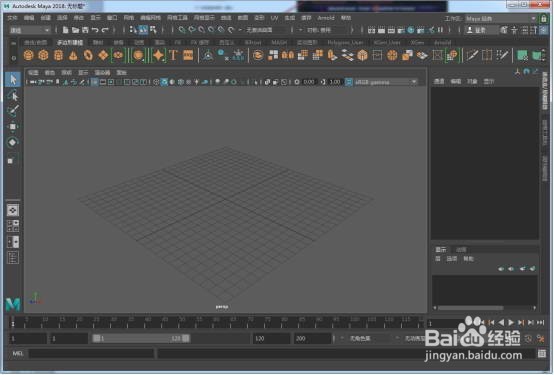Open the Script Editor icon at bottom right
Image resolution: width=554 pixels, height=375 pixels.
542,353
